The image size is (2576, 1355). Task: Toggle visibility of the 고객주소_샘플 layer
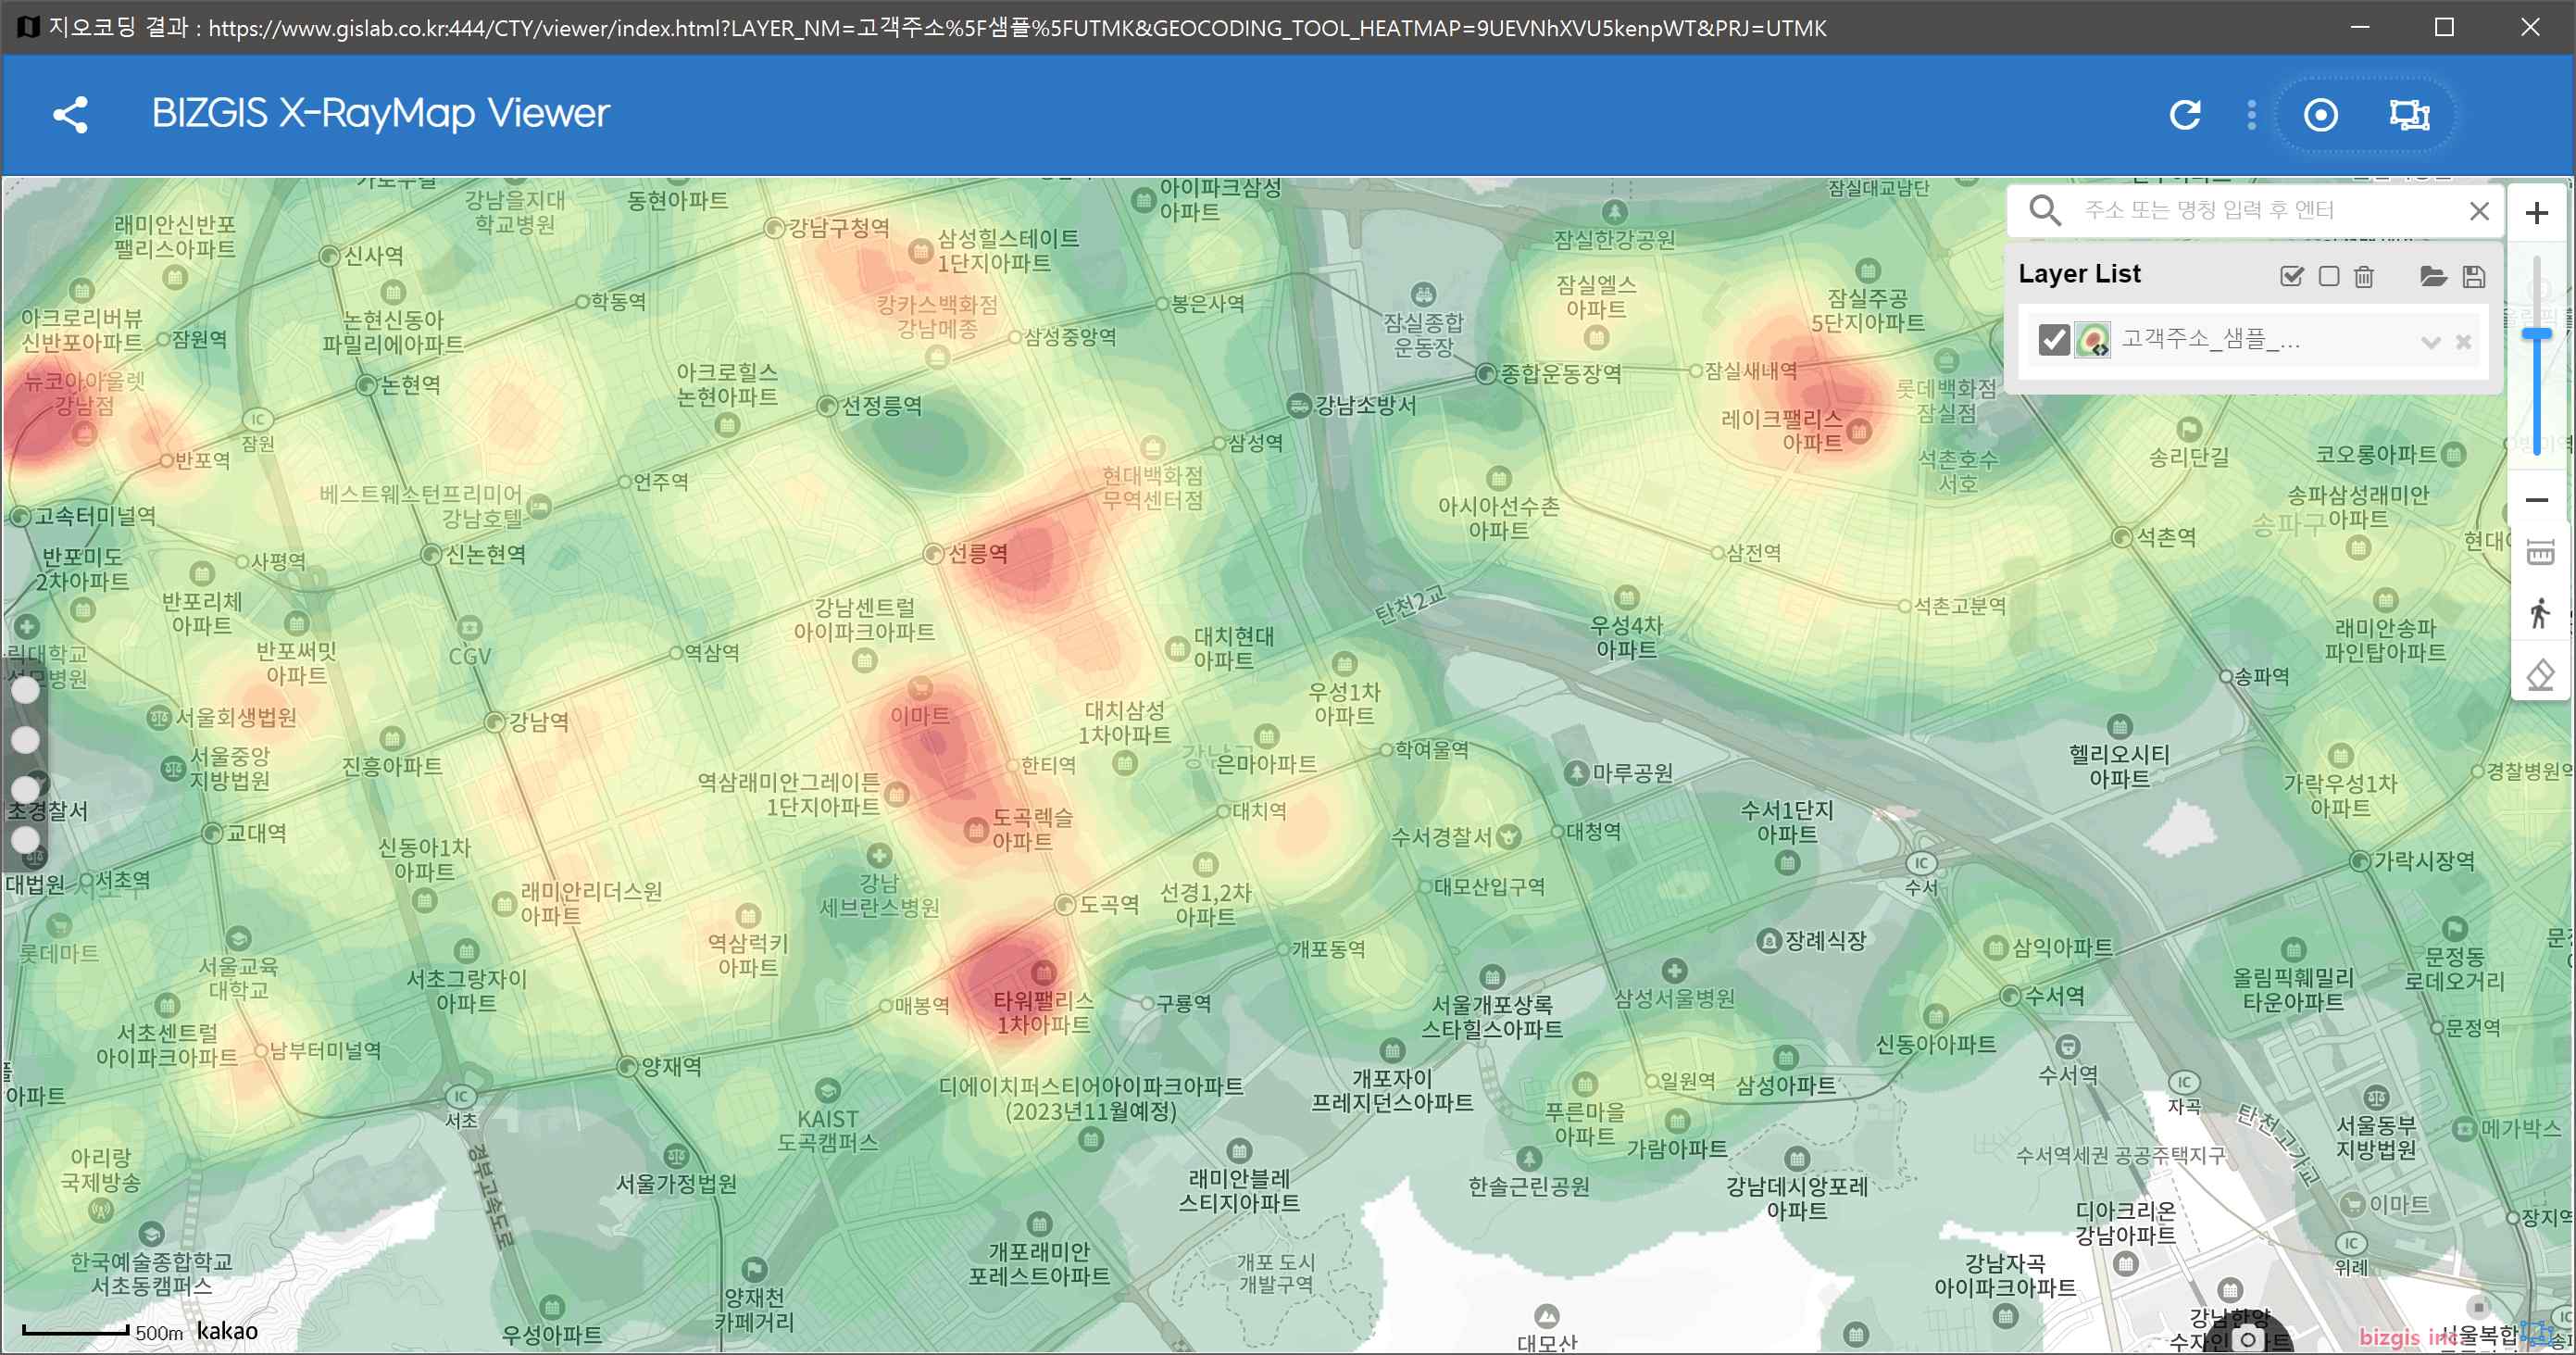click(2054, 340)
